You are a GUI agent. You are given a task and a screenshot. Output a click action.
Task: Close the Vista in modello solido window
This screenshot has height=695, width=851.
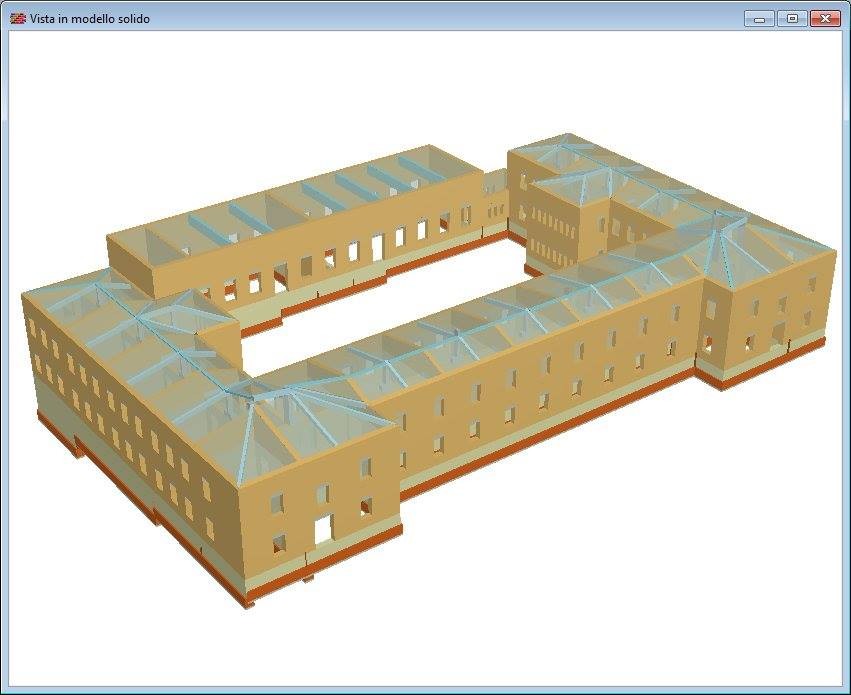tap(825, 19)
